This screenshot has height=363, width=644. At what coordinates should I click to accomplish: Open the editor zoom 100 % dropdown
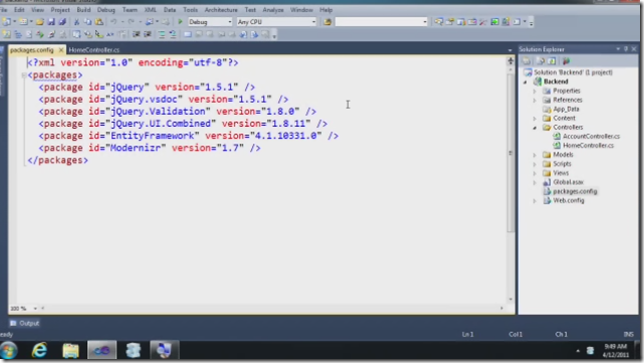pyautogui.click(x=35, y=308)
